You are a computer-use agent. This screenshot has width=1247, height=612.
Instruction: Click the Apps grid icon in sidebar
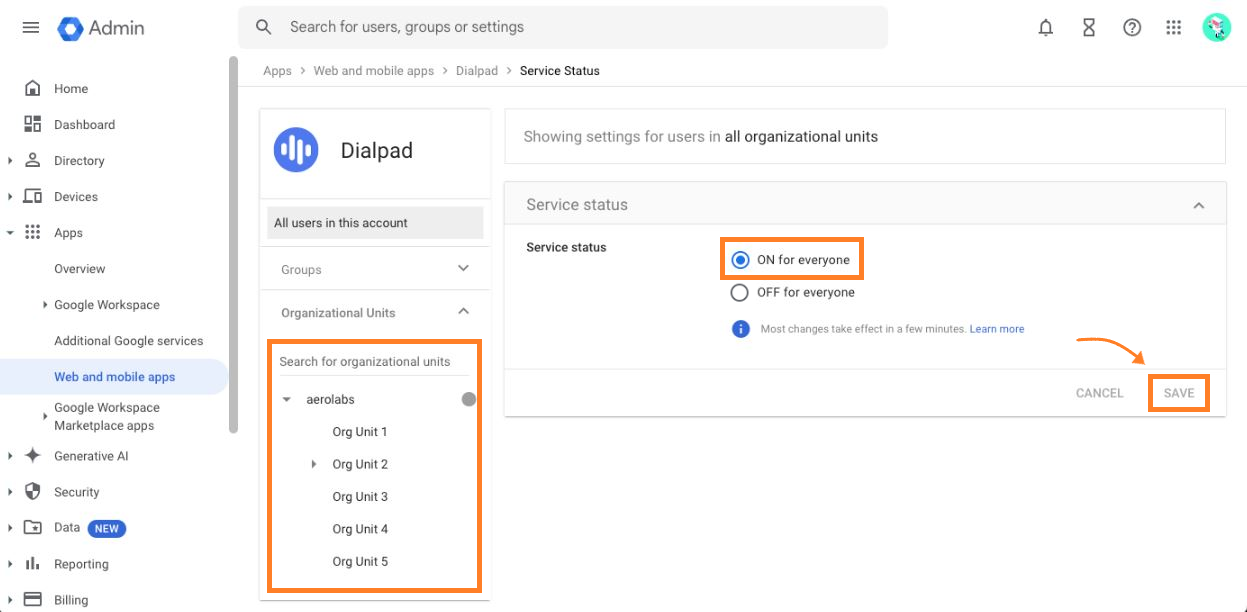point(33,232)
